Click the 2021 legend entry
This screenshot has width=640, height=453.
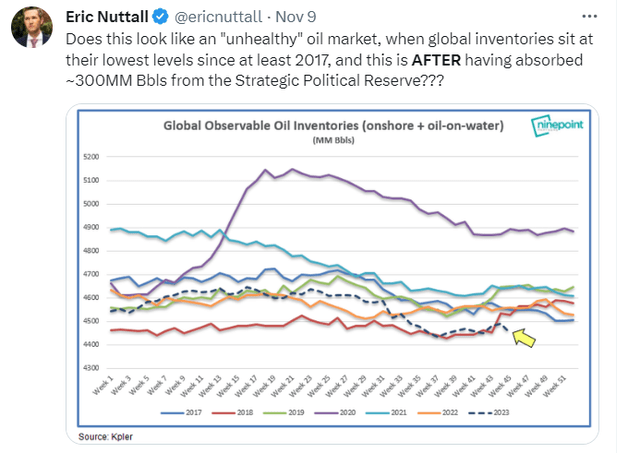[387, 413]
